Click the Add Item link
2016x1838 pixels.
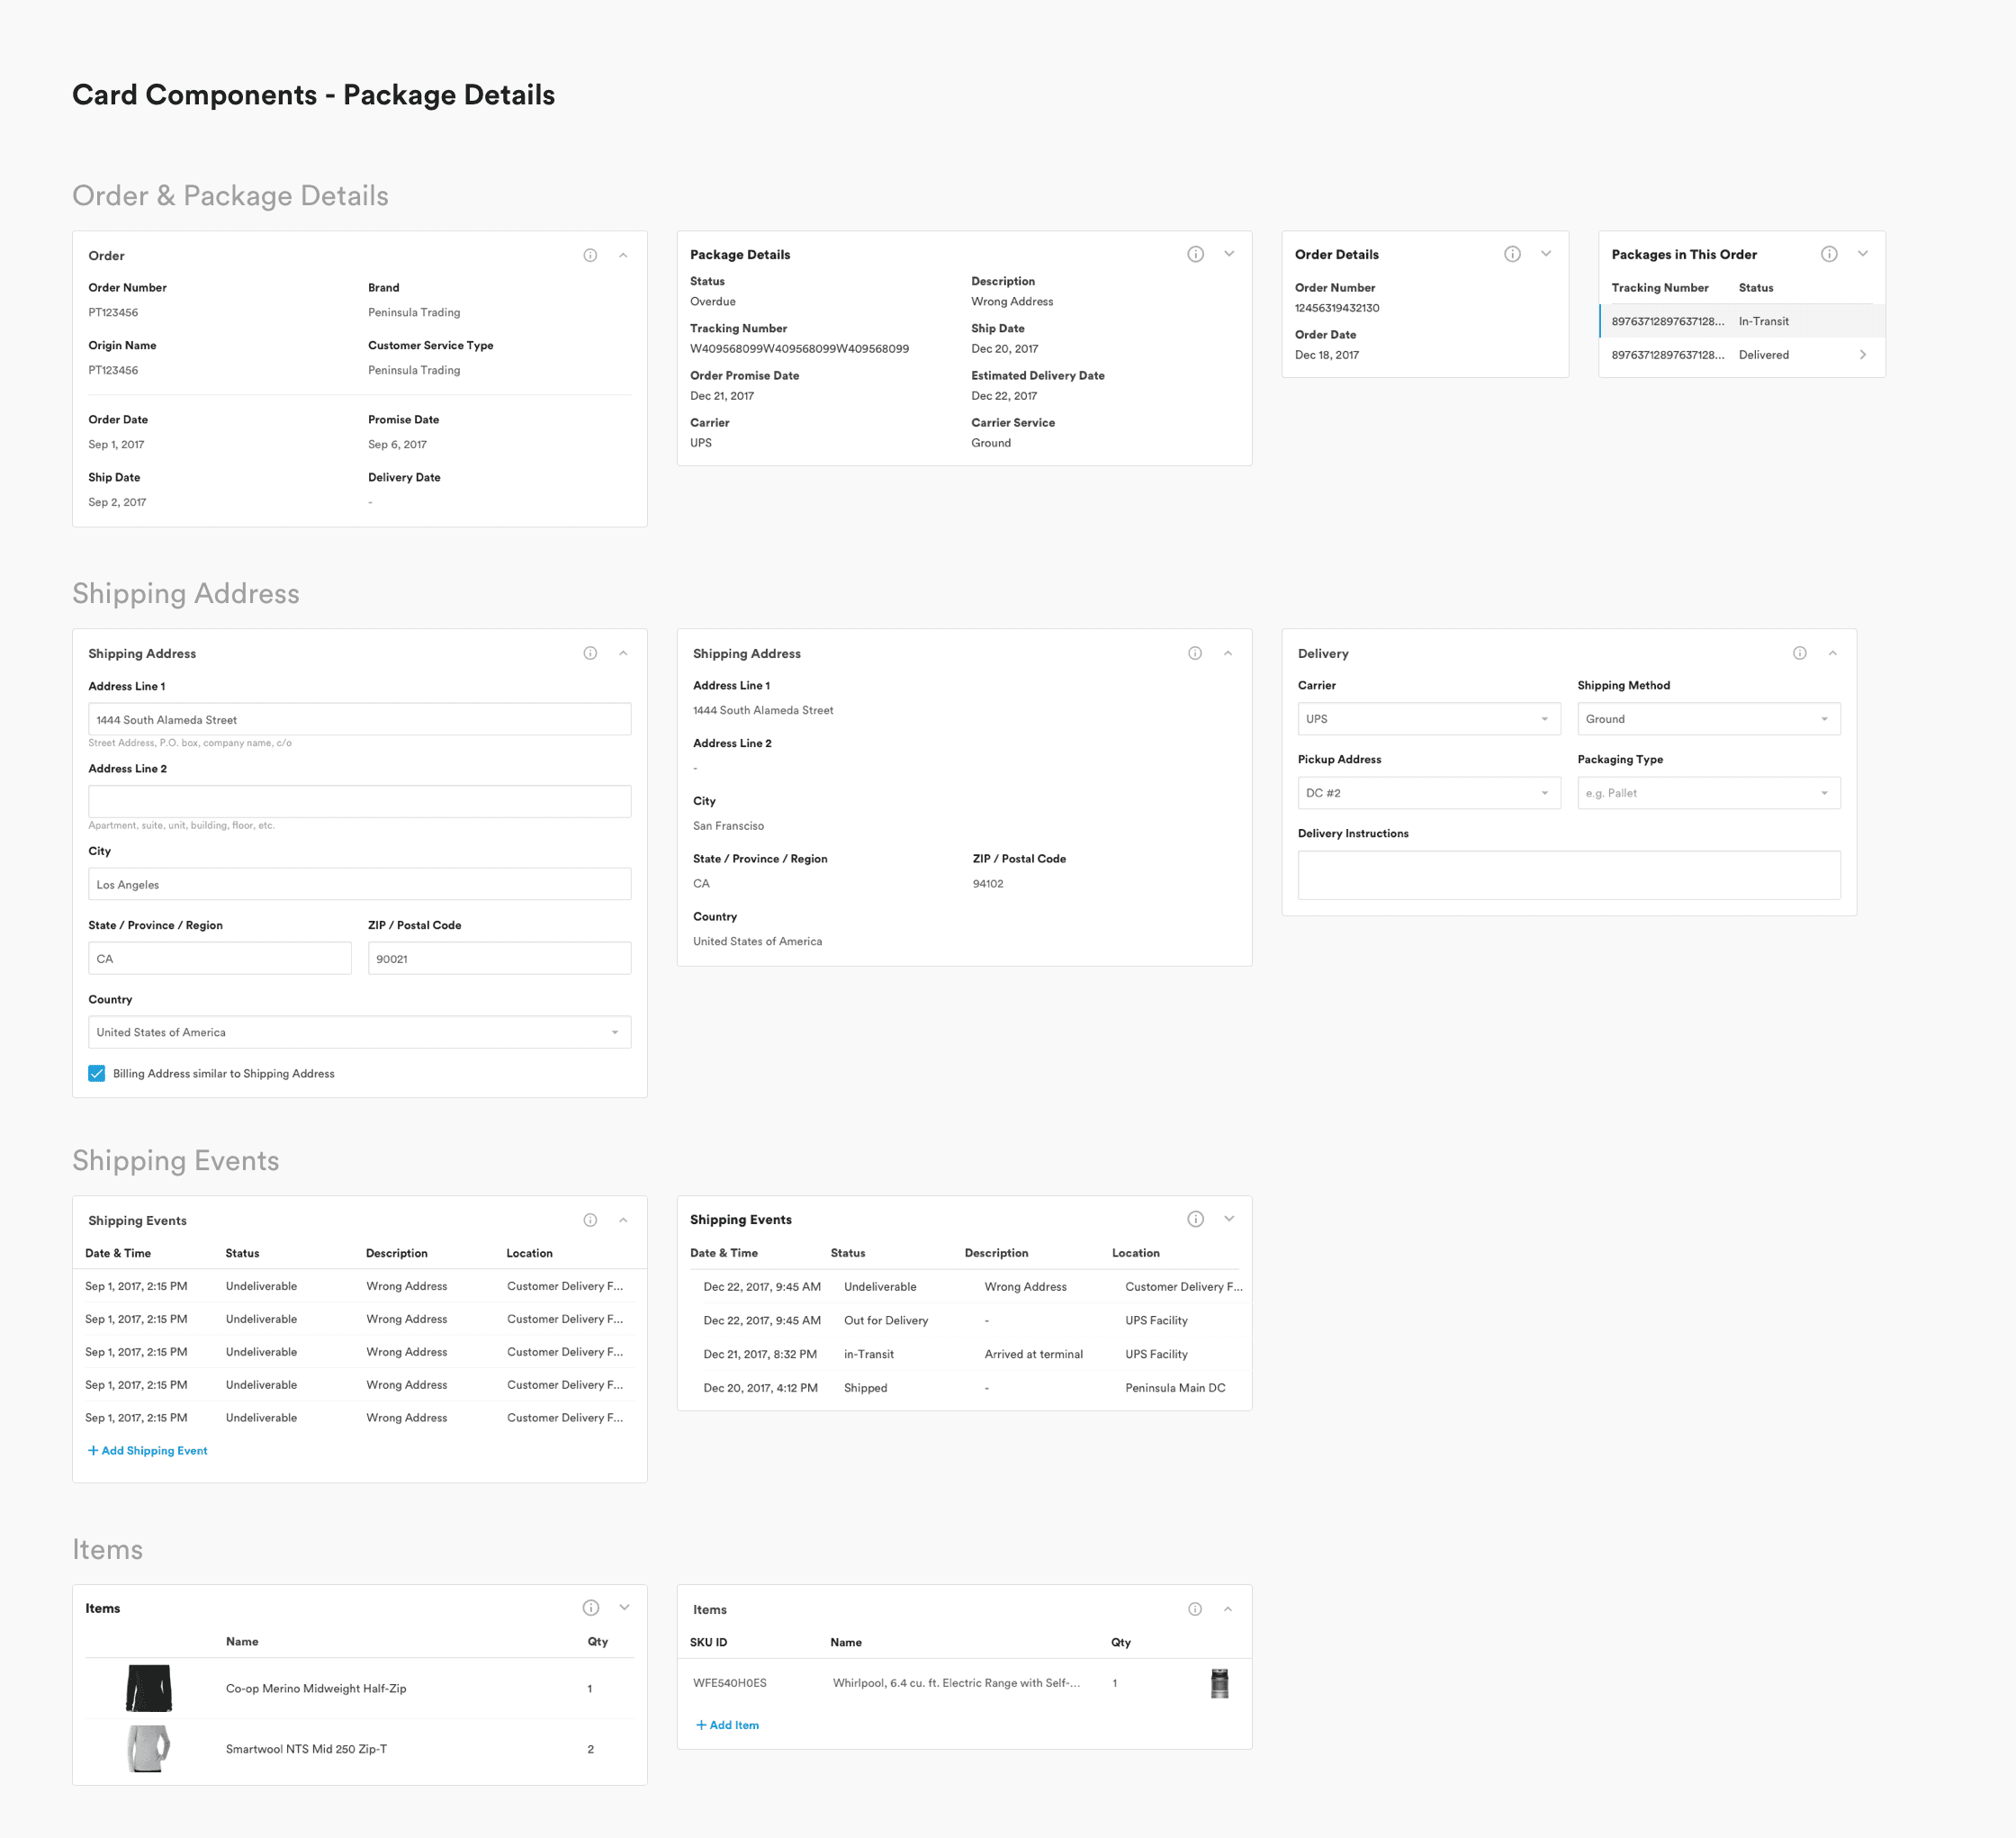click(727, 1724)
